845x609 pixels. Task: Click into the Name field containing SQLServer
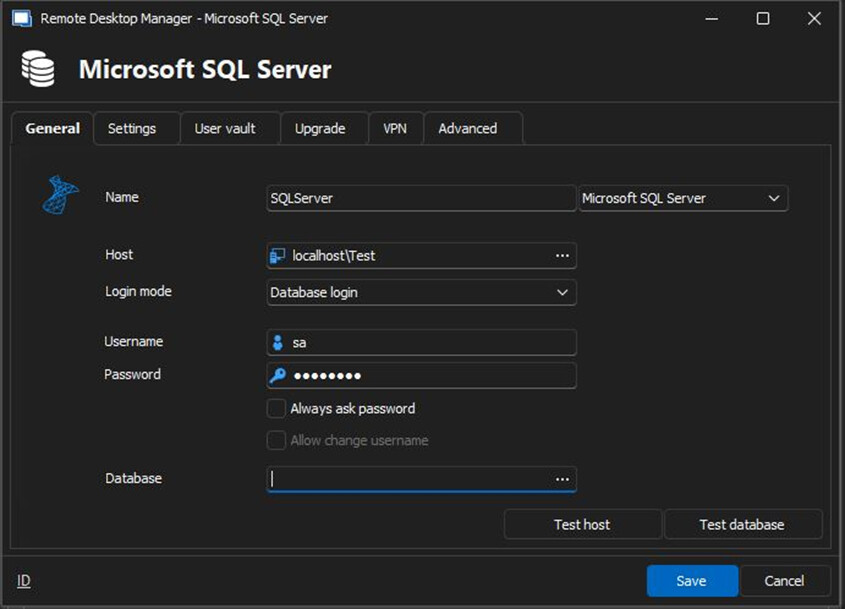click(x=421, y=198)
